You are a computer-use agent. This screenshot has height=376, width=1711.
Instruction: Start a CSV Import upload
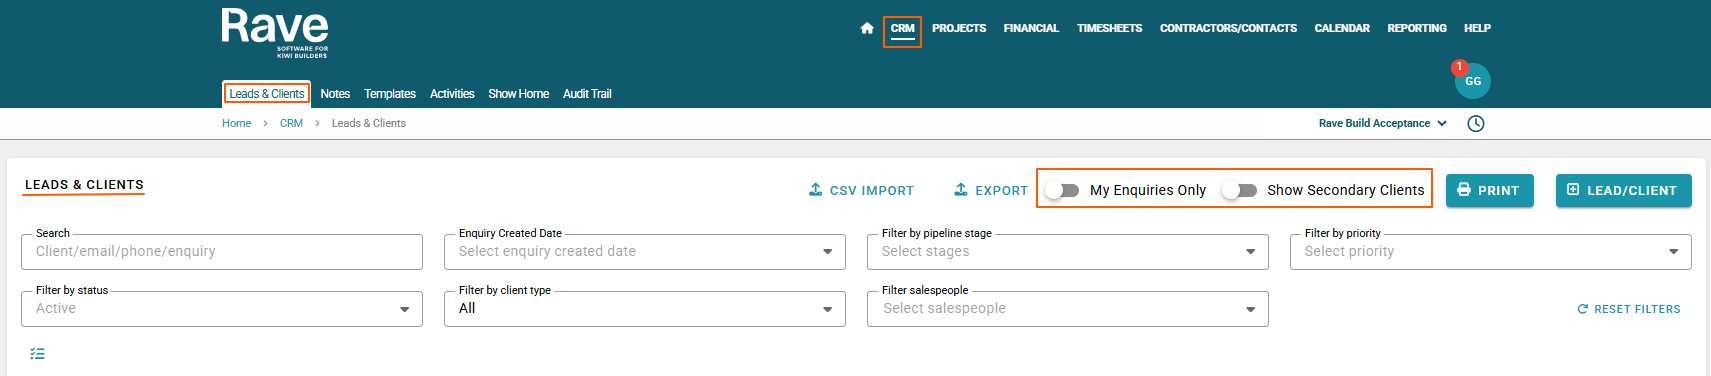861,190
